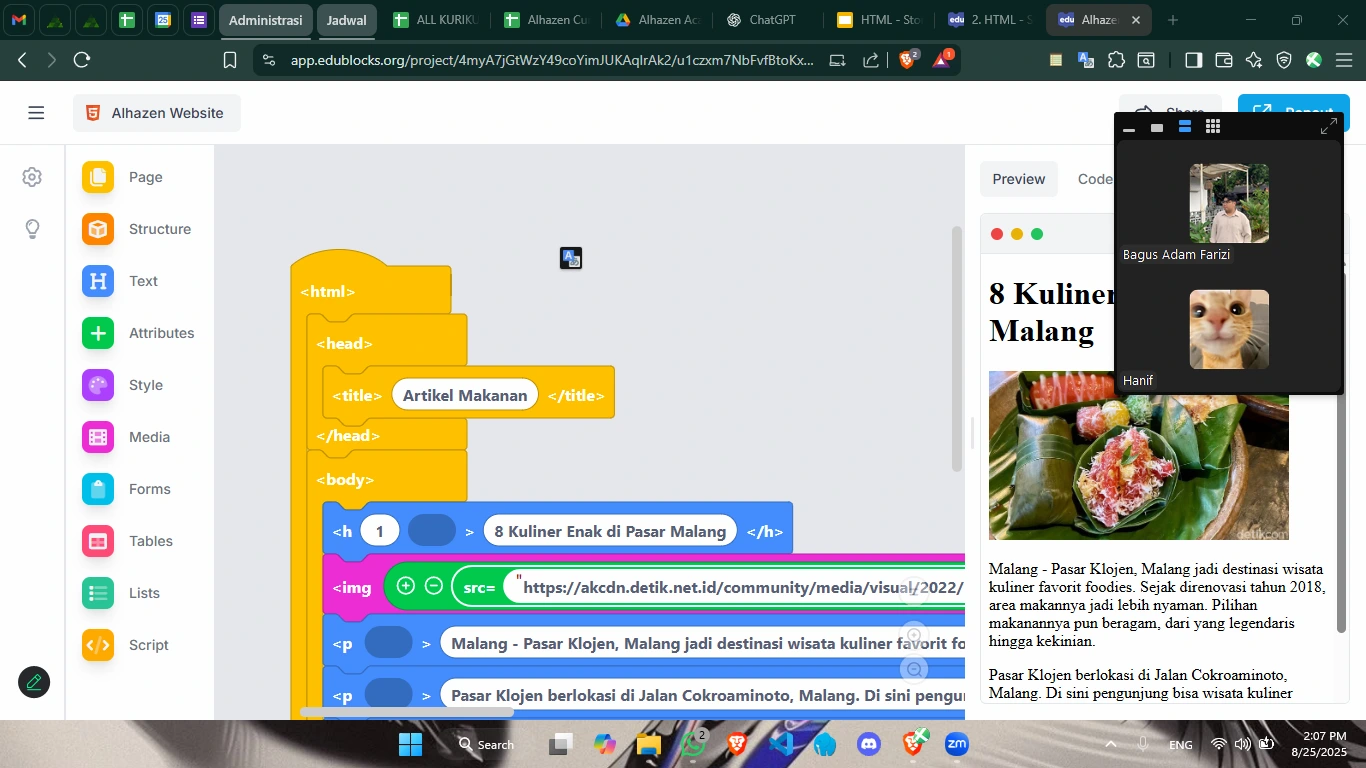Open the Media category in the blocks sidebar
1366x768 pixels.
(146, 437)
